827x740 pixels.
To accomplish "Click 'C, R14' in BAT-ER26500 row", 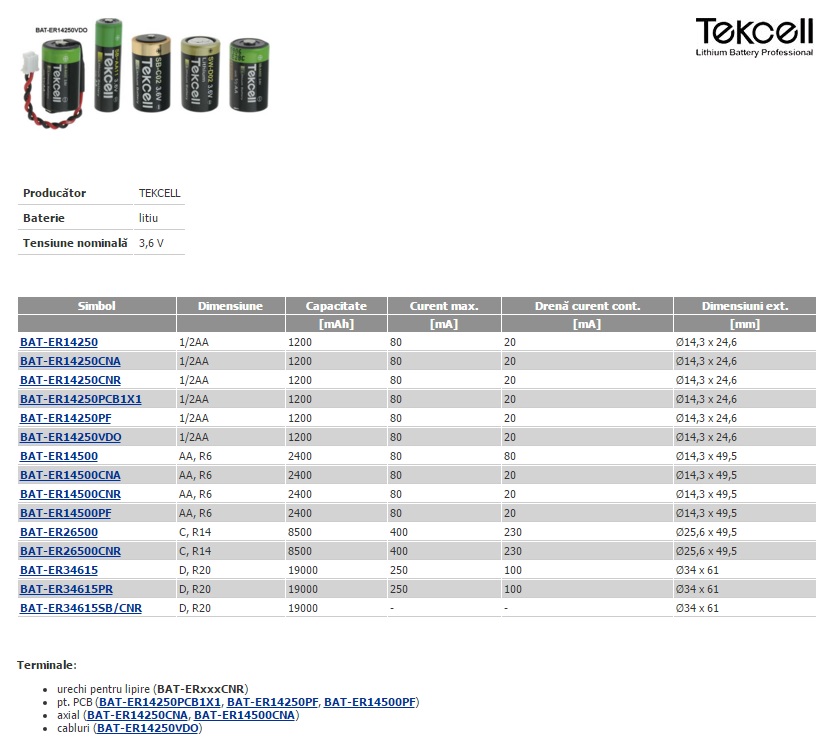I will coord(195,532).
